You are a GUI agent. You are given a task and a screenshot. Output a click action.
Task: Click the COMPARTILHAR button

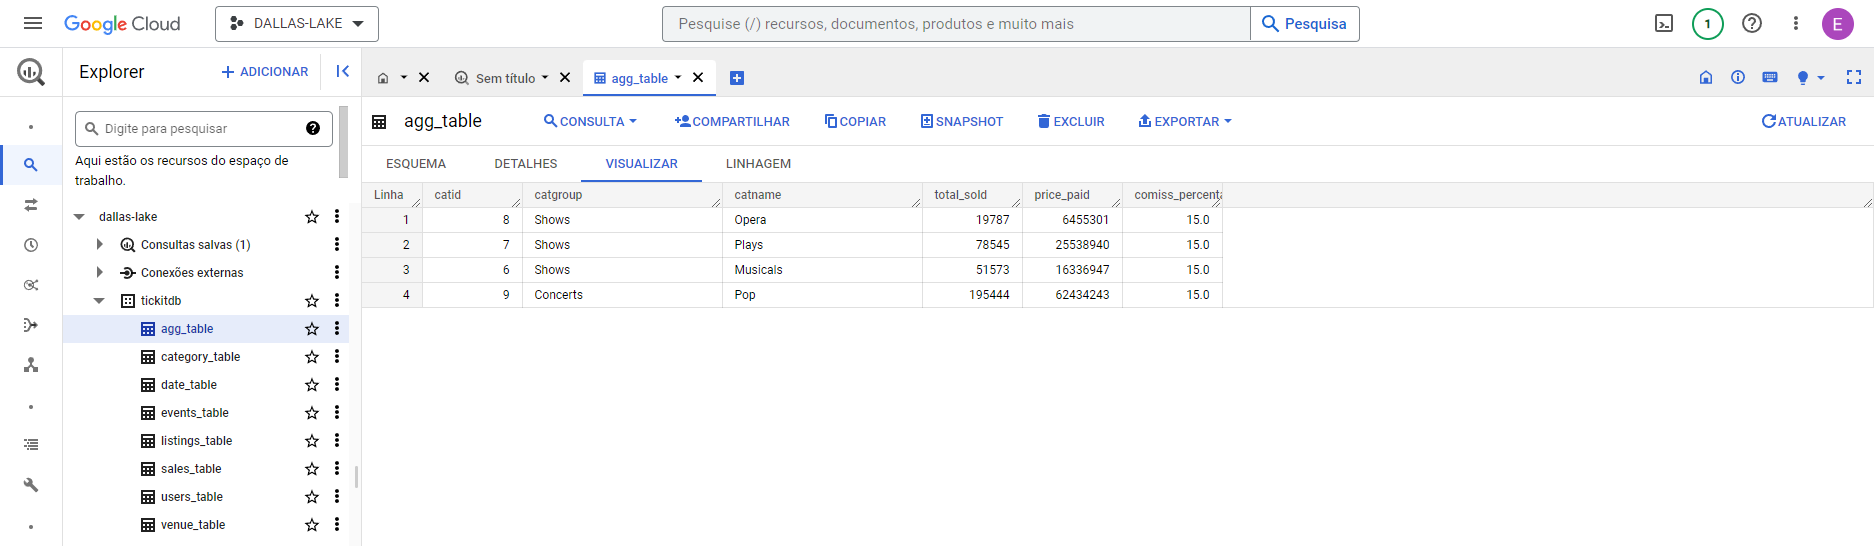coord(732,122)
